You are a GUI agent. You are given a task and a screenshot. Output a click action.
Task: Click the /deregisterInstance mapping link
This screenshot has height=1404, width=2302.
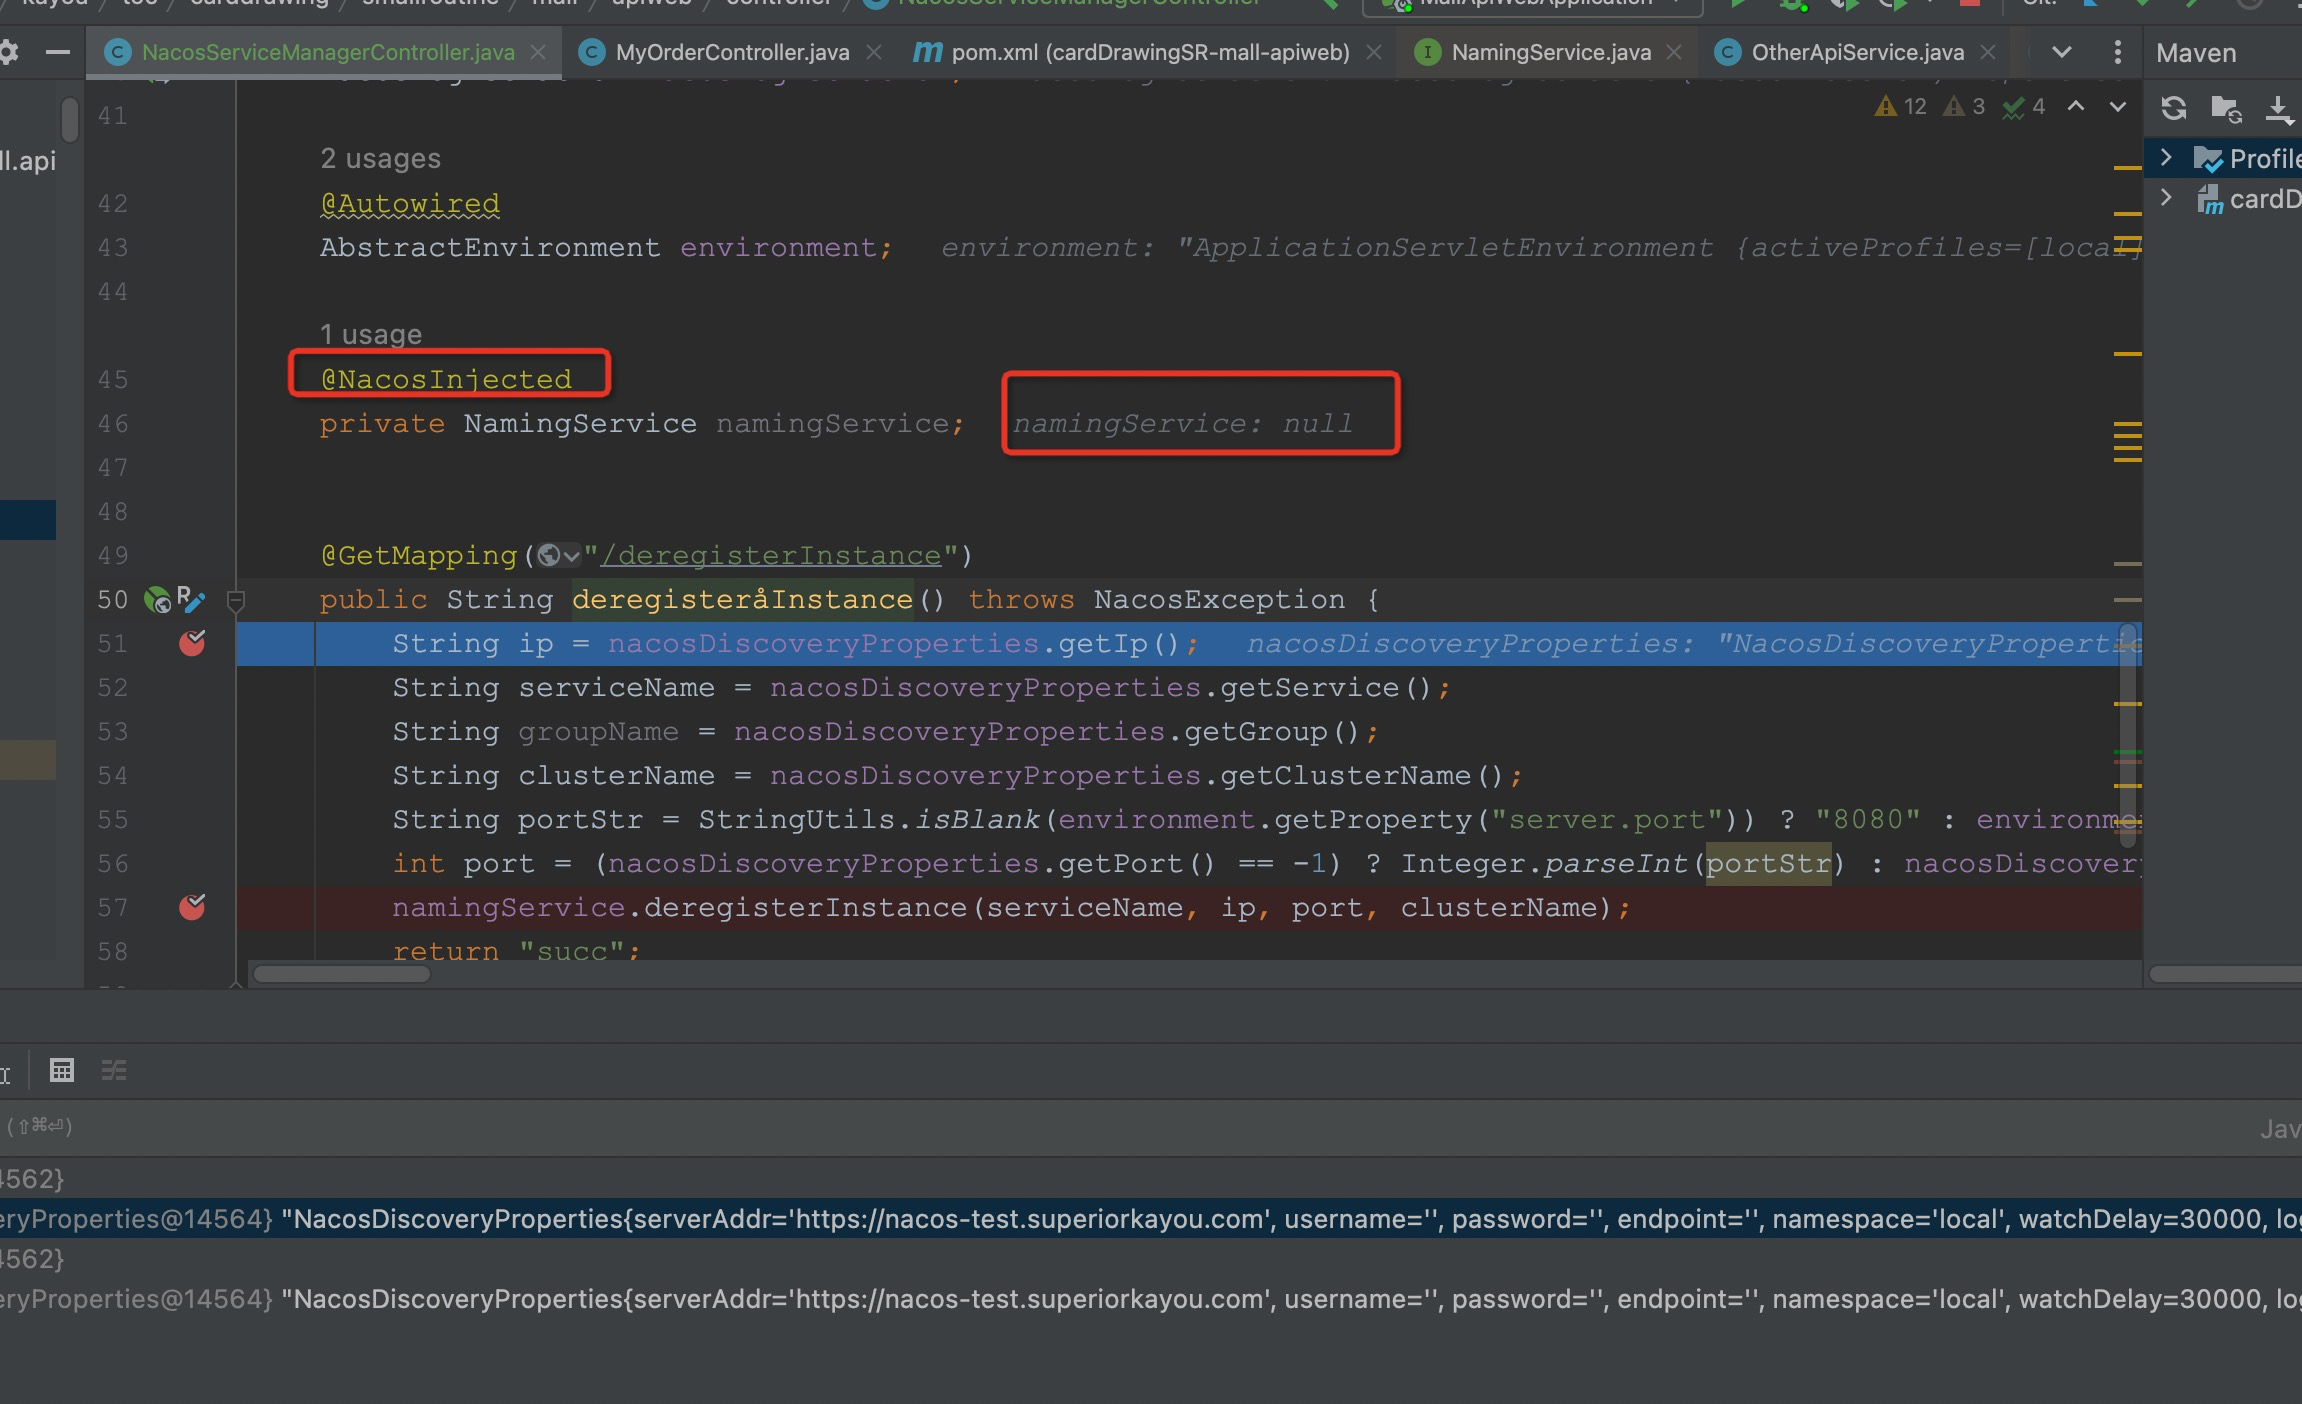point(771,555)
